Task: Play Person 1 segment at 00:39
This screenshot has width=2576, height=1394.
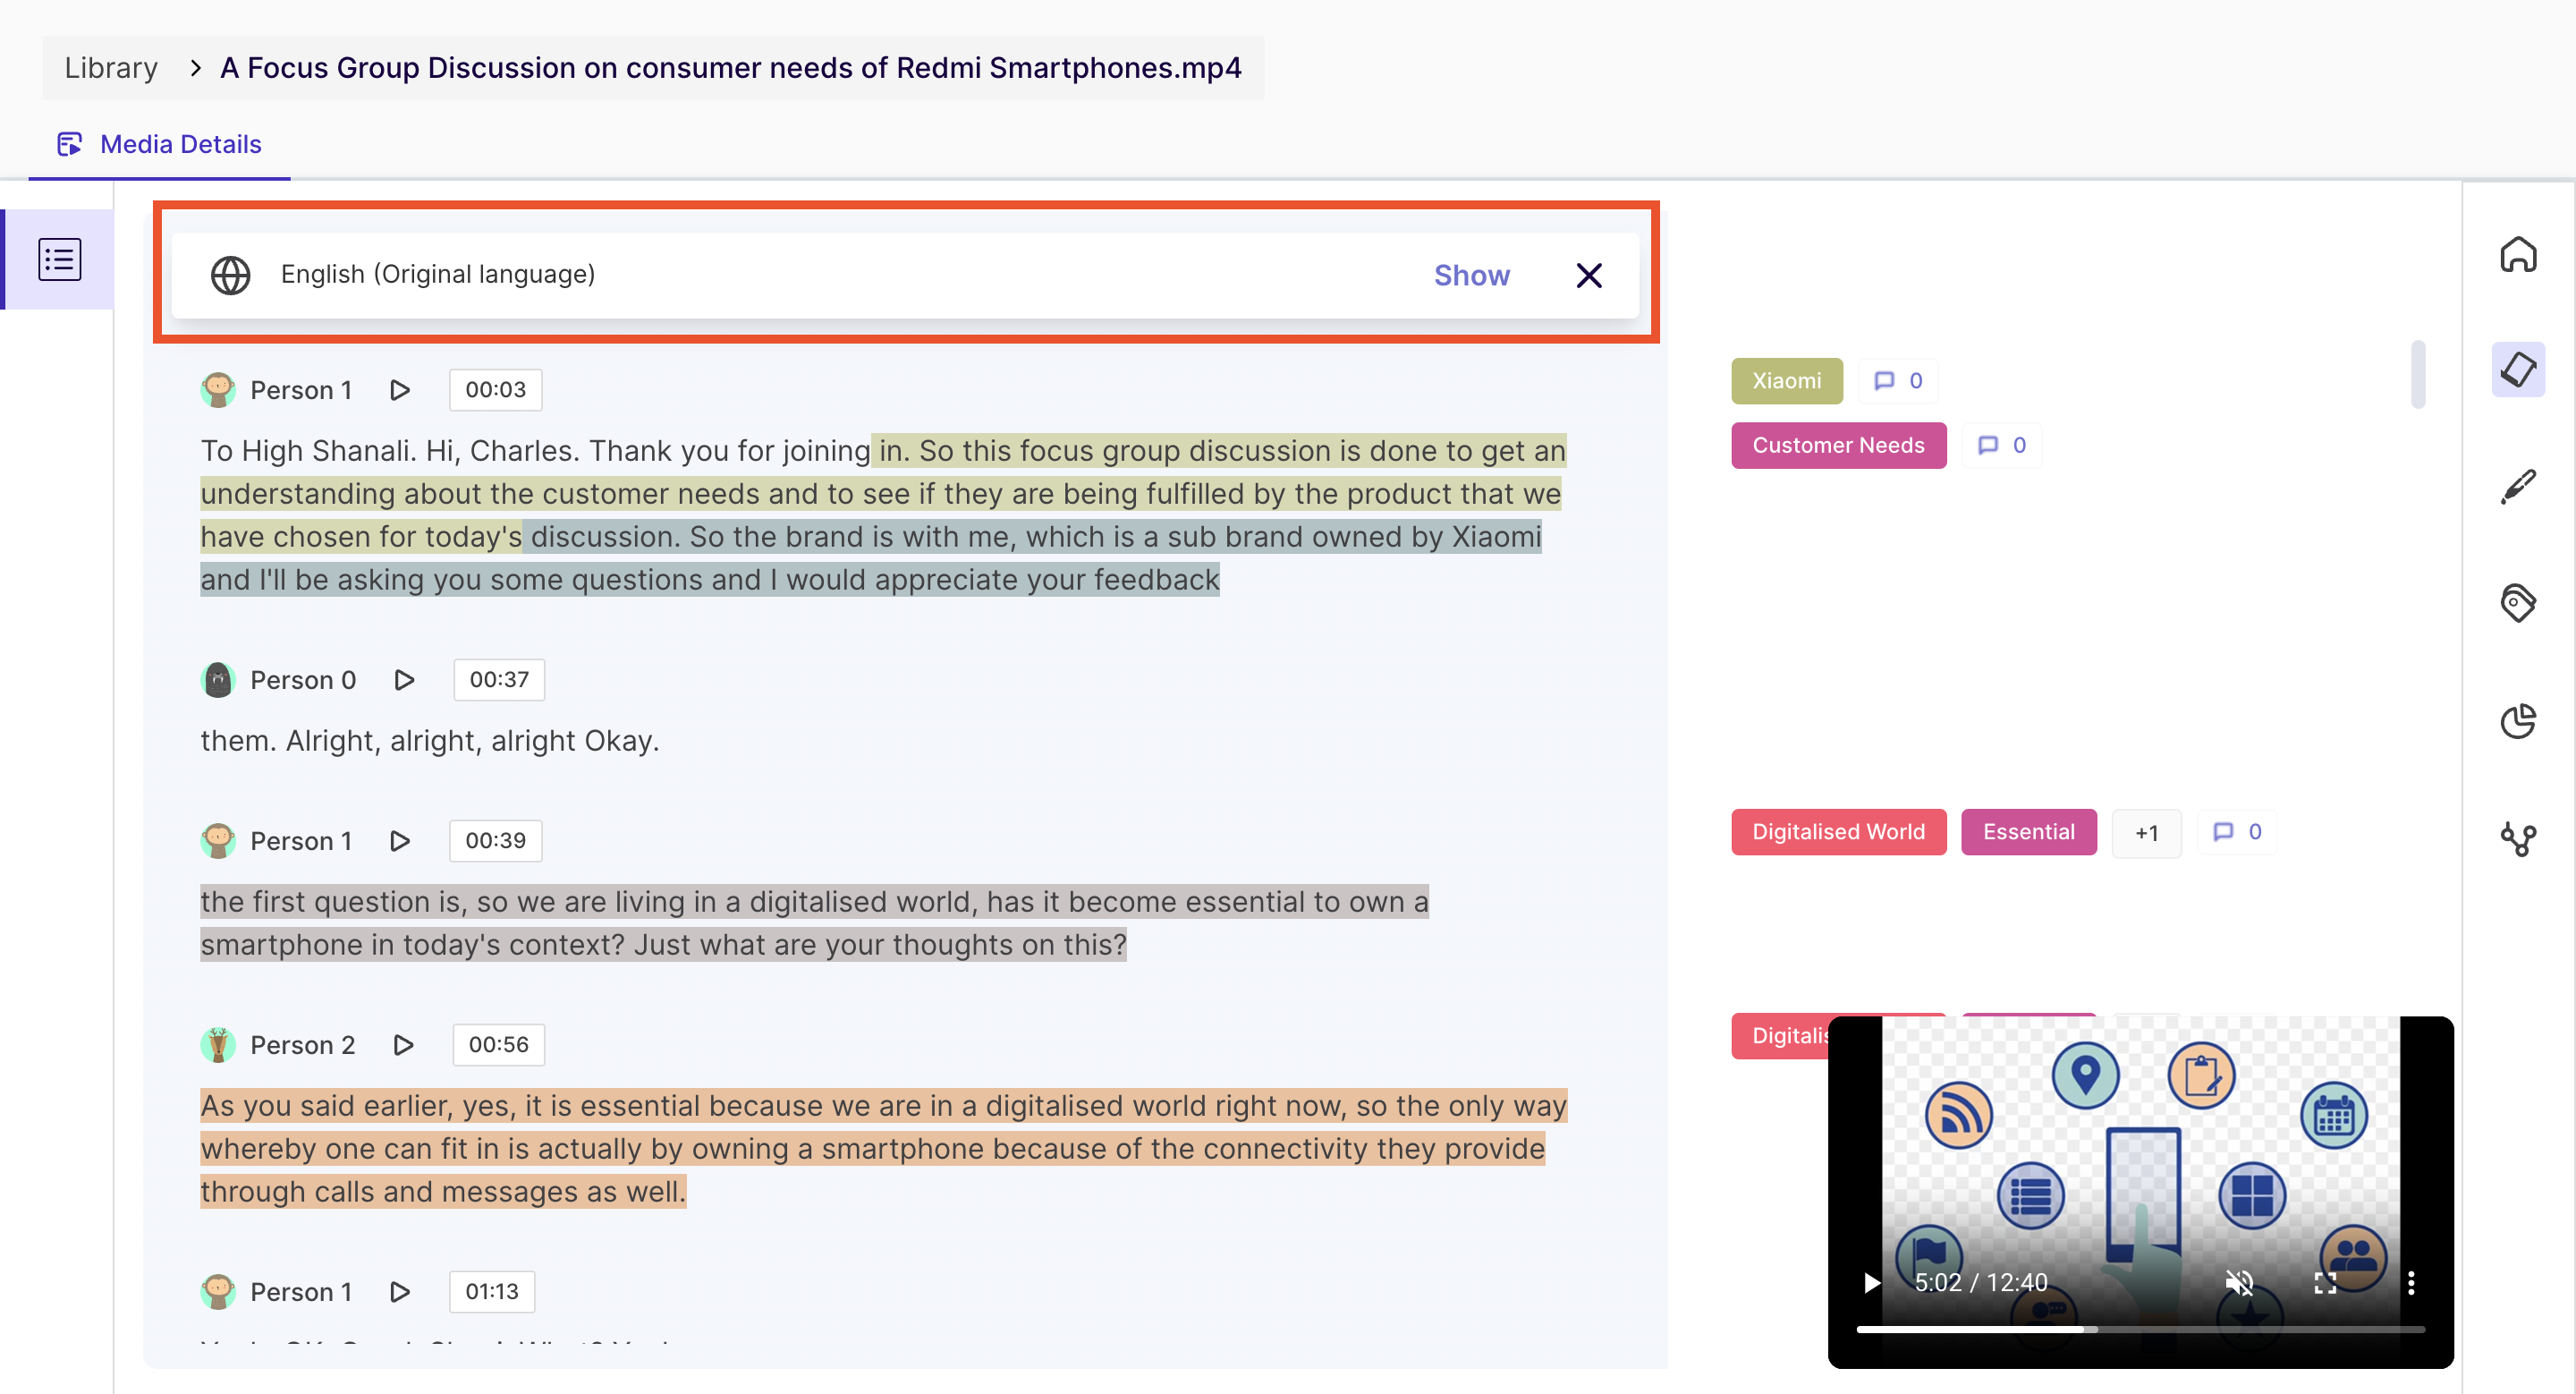Action: pos(400,841)
